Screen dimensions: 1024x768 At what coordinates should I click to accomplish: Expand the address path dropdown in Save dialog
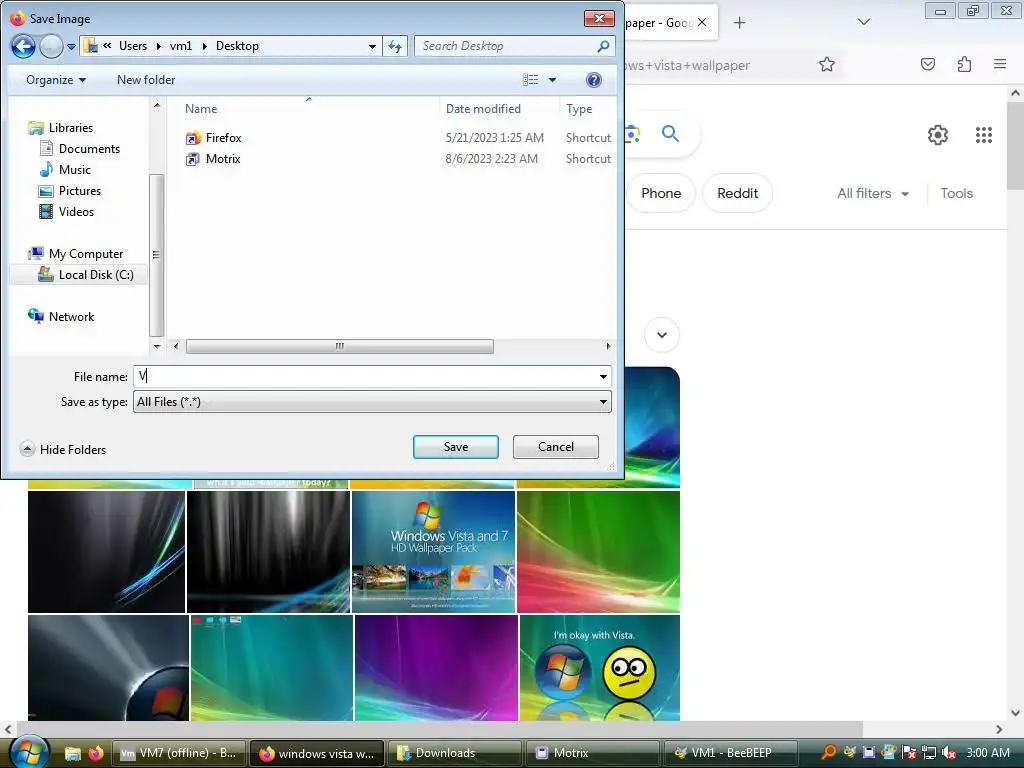[372, 46]
